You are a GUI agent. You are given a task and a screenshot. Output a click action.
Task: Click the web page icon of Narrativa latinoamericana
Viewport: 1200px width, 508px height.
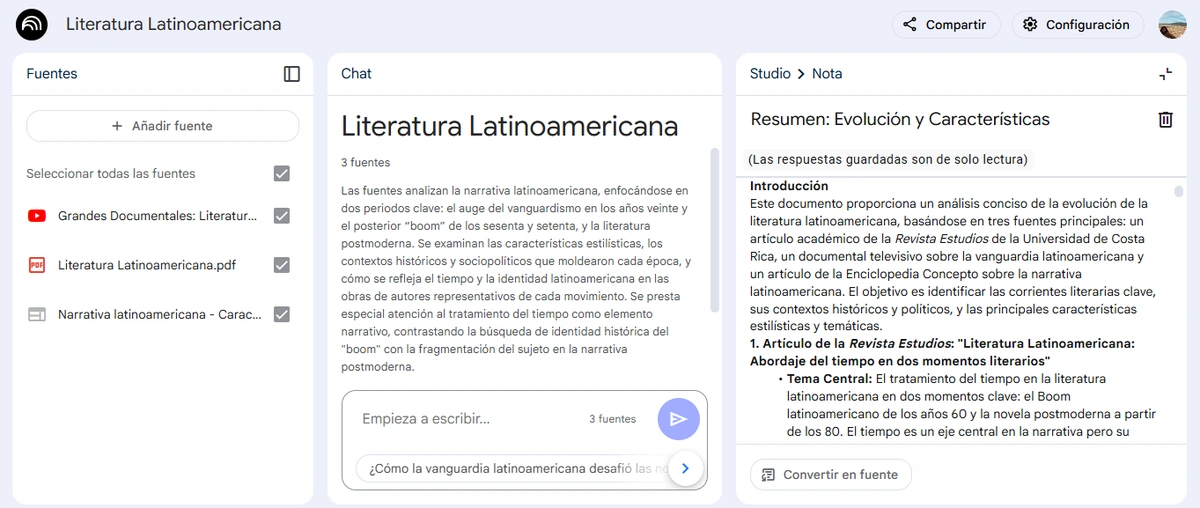tap(37, 314)
